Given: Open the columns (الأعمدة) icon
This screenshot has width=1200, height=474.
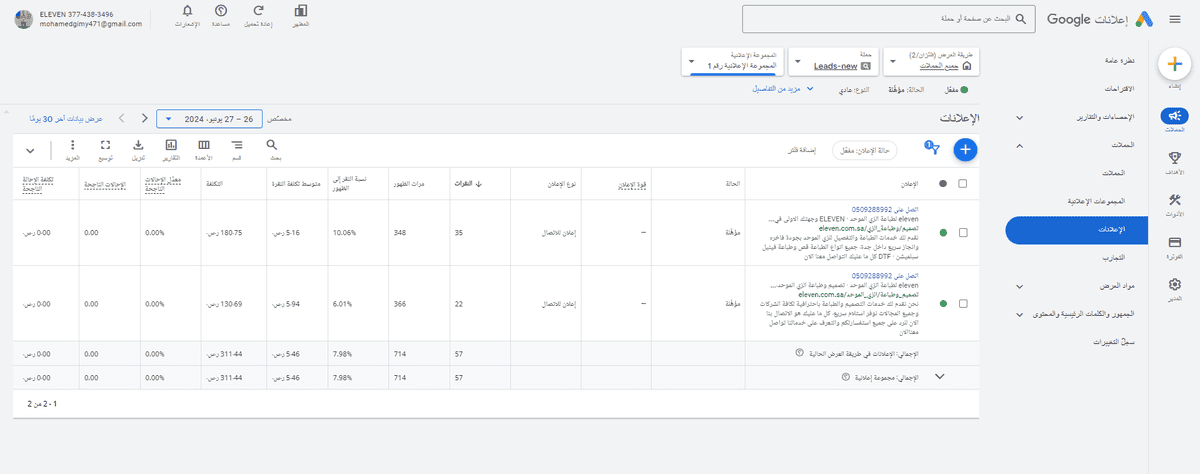Looking at the screenshot, I should coord(204,149).
